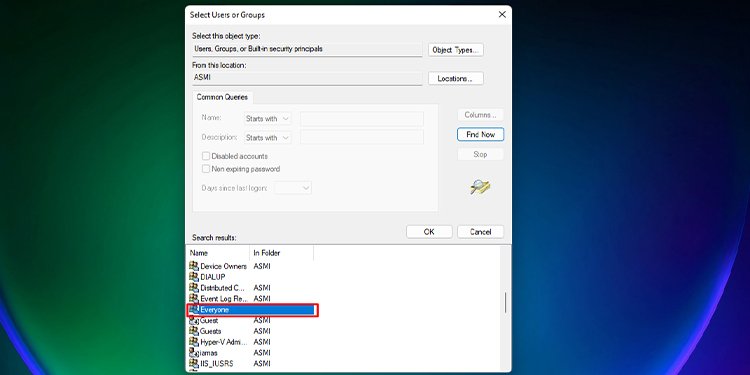Select the Hyper-V Admi... result name
The image size is (750, 375).
(x=224, y=342)
